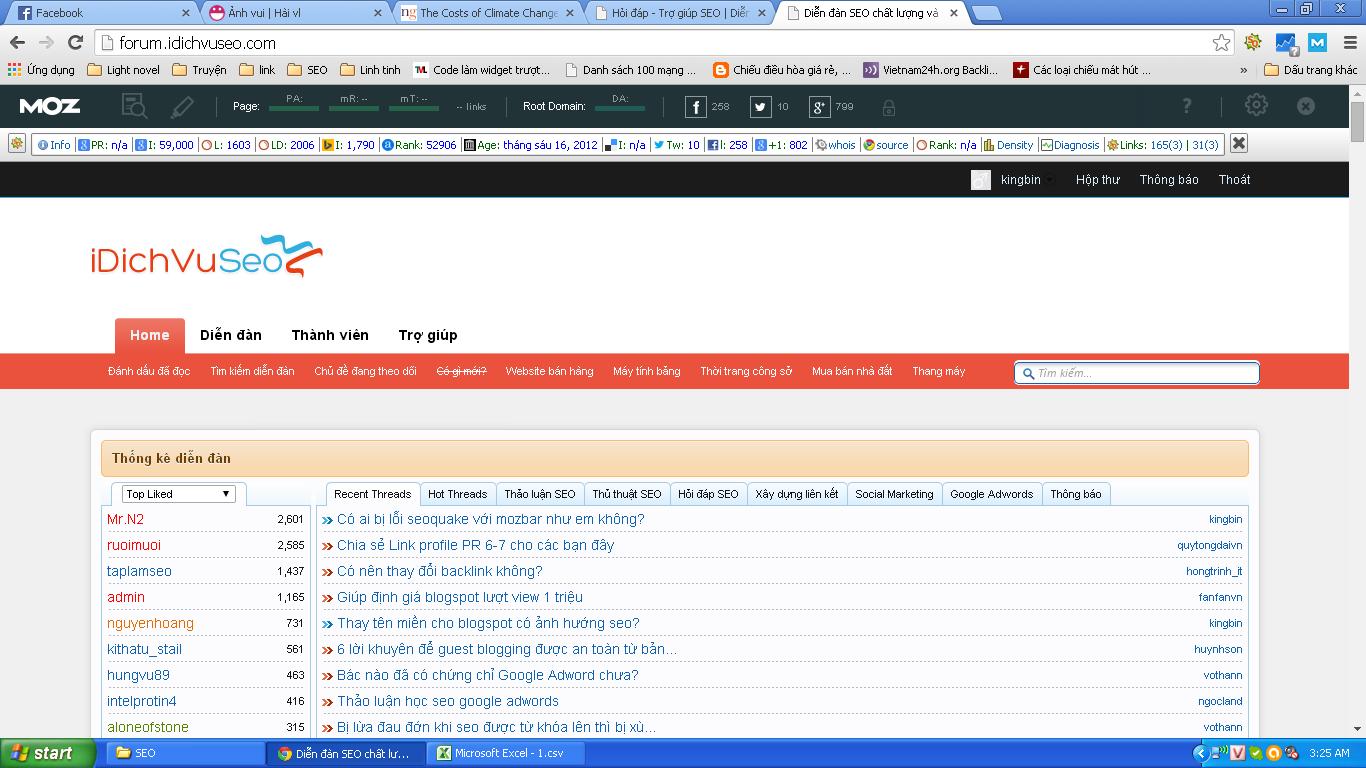The image size is (1366, 768).
Task: Open the Apps (Ứng dụng) bookmarks shortcut
Action: (x=41, y=70)
